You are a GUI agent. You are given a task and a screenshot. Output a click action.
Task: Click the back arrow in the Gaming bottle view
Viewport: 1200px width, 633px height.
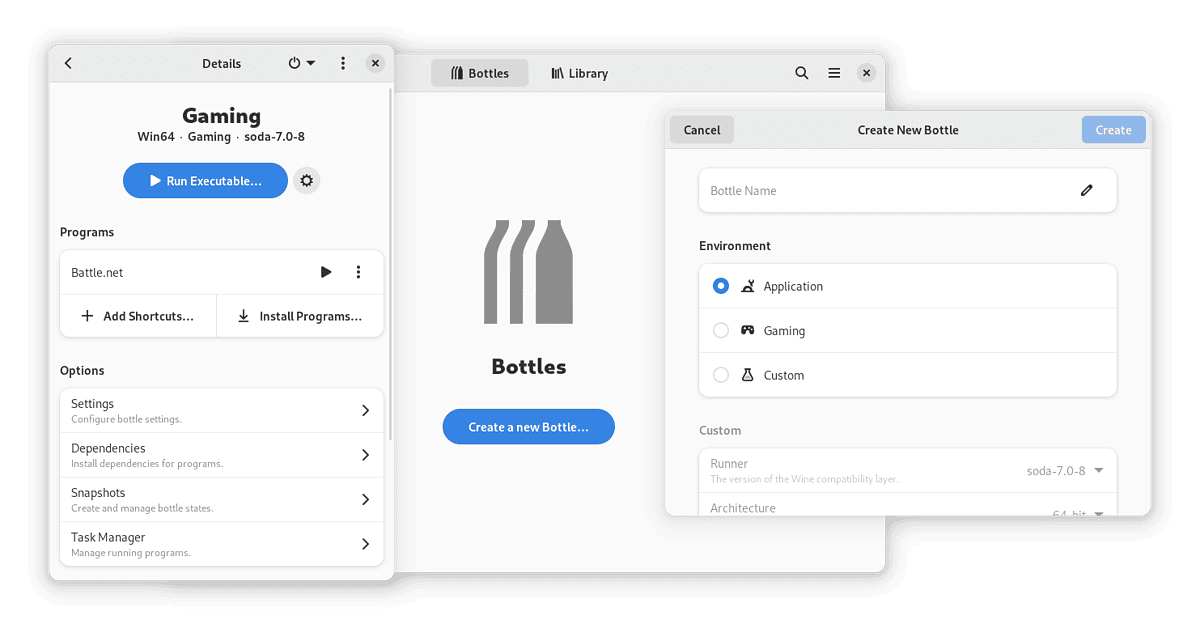point(68,63)
